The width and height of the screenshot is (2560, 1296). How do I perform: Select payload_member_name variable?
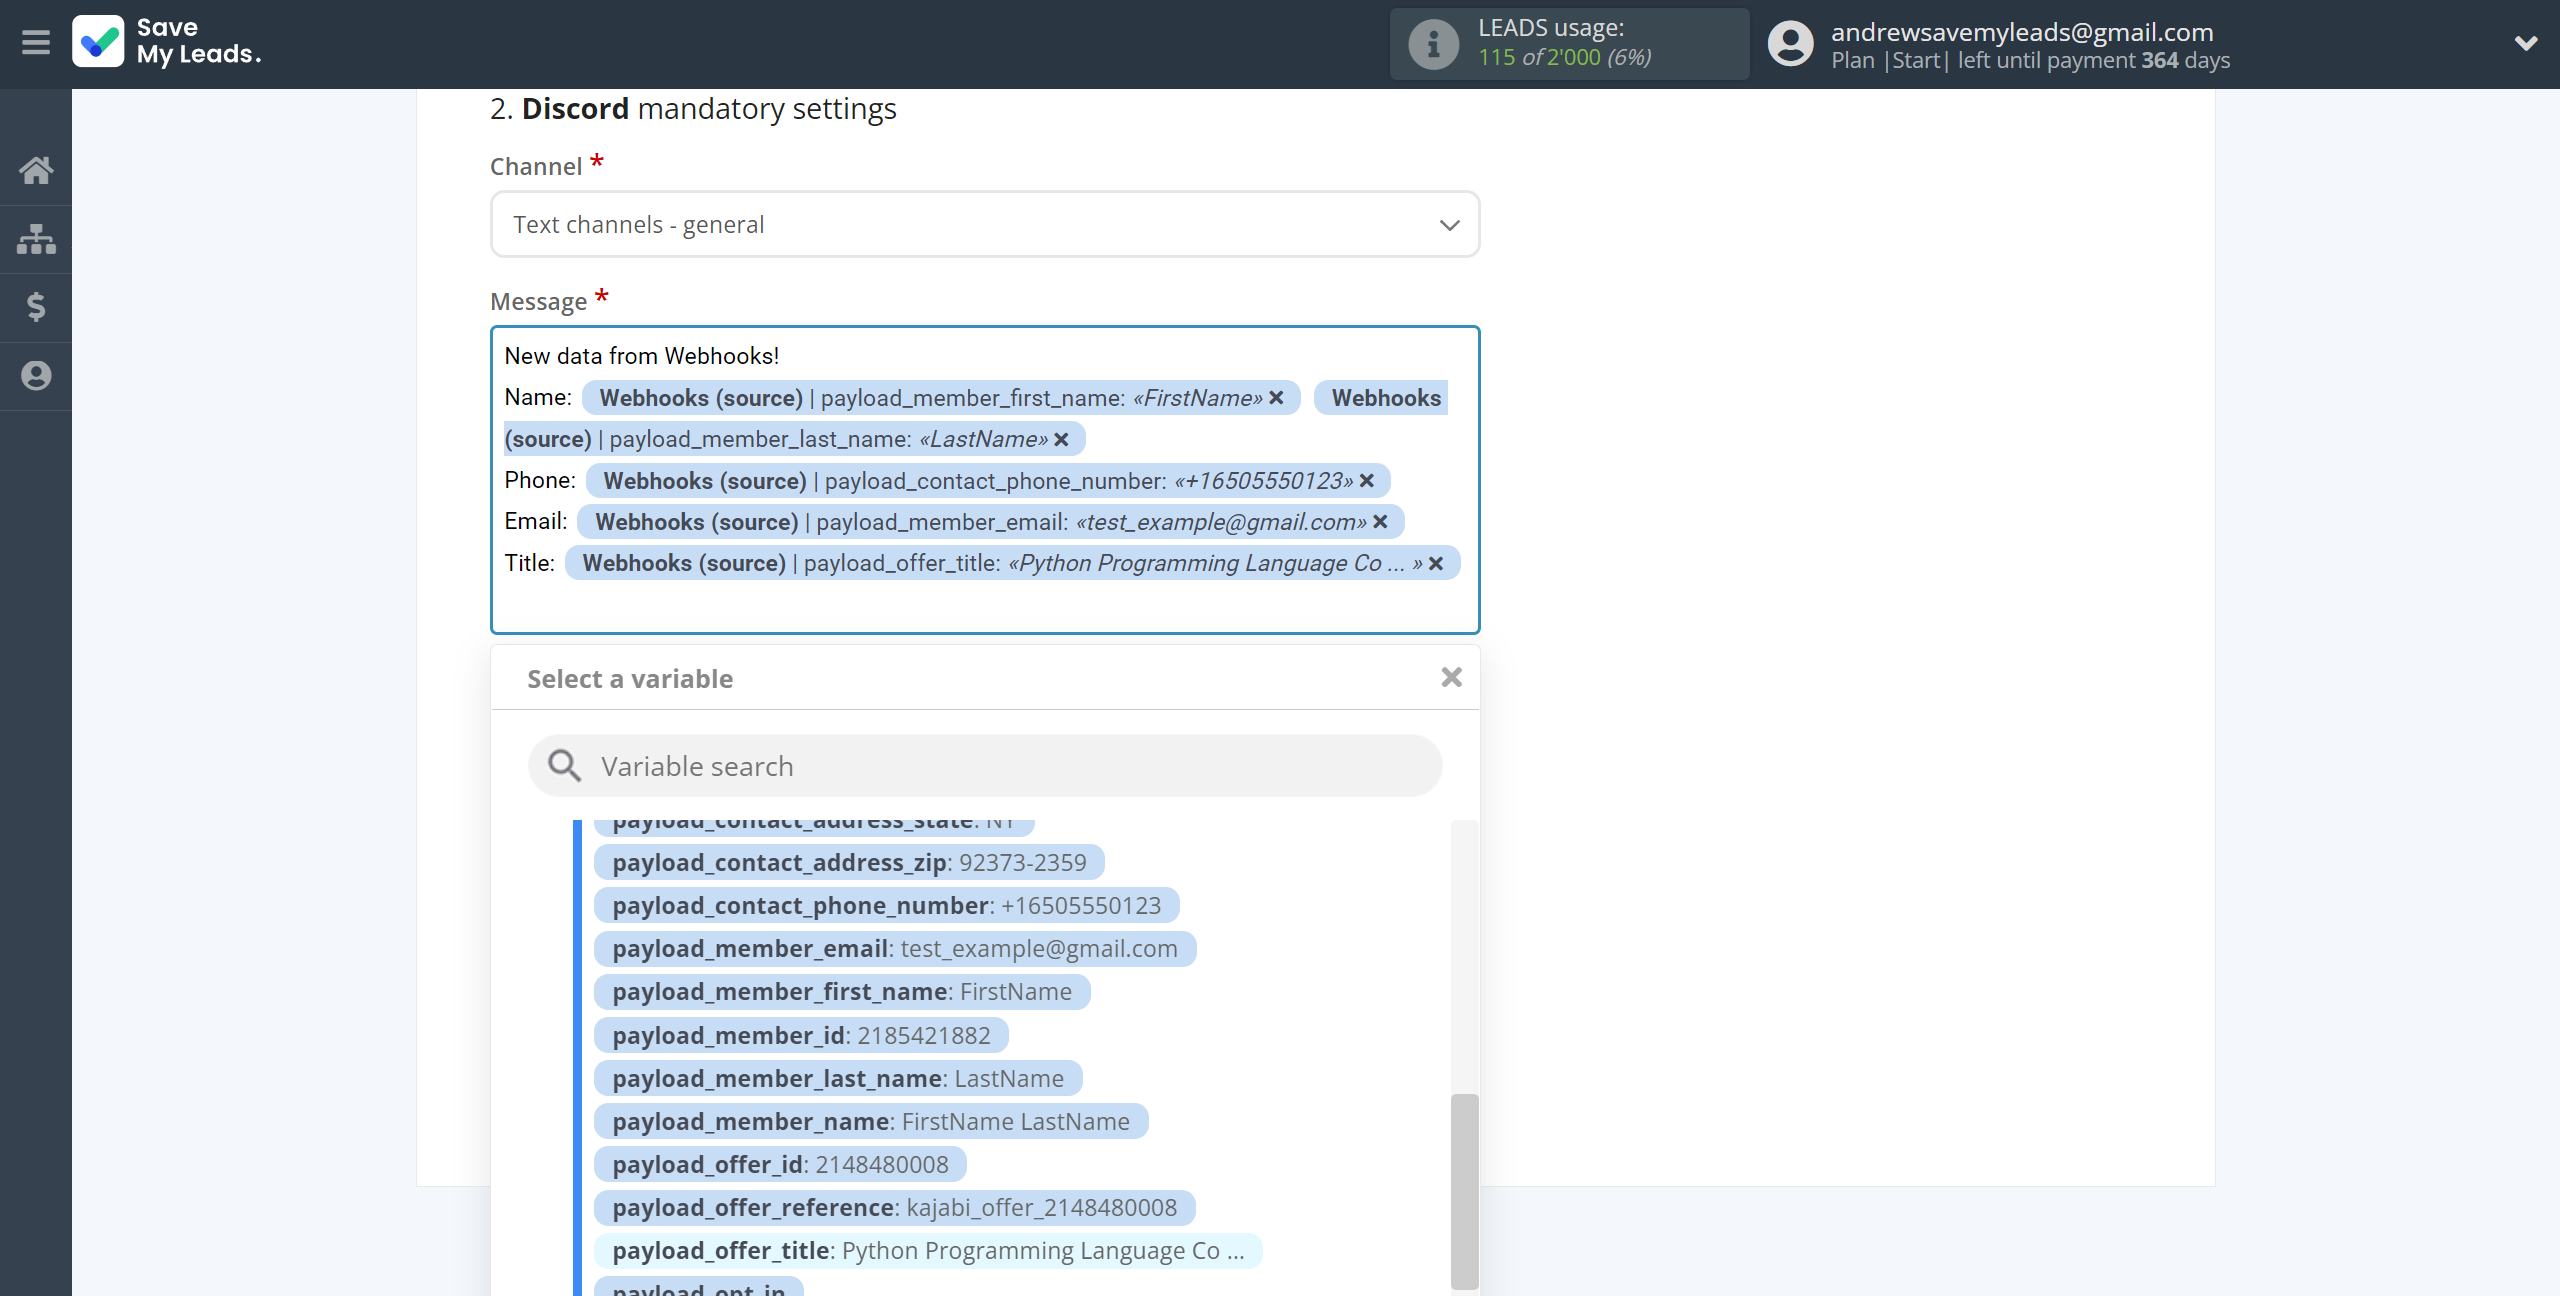(x=871, y=1122)
